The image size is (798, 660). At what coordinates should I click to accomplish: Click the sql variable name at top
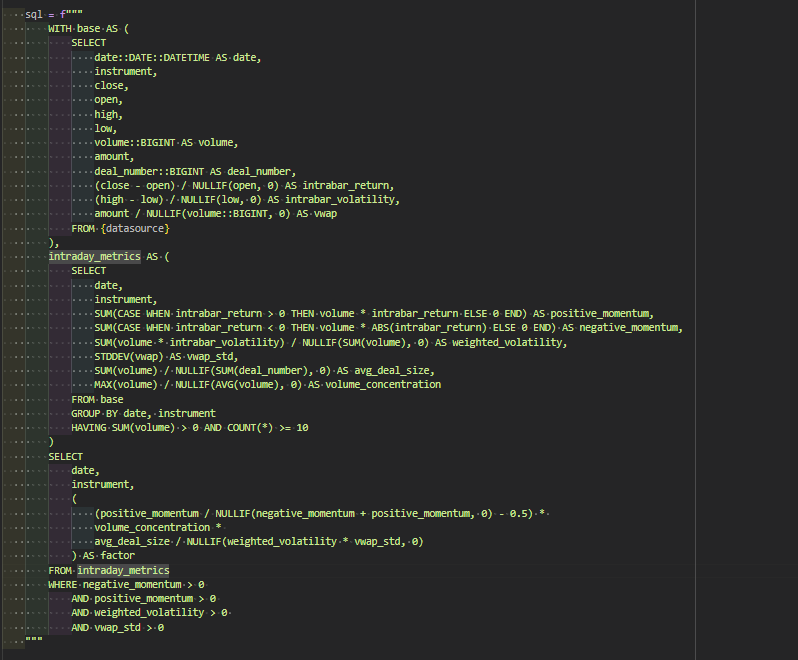tap(34, 14)
